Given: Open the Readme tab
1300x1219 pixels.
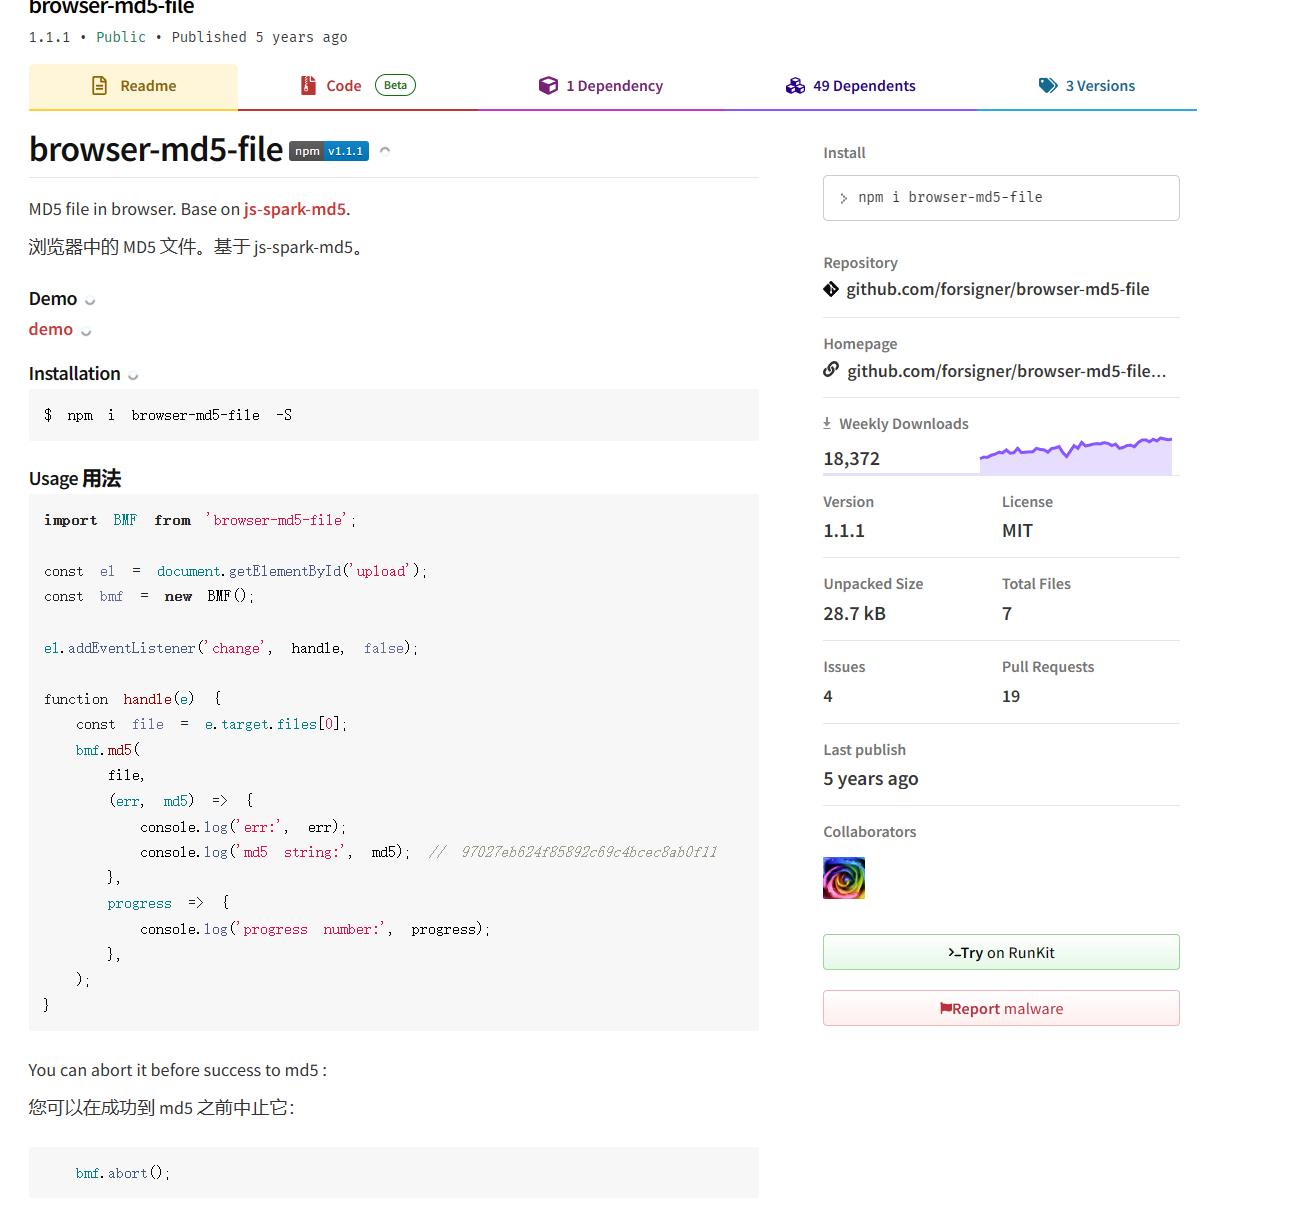Looking at the screenshot, I should (133, 86).
